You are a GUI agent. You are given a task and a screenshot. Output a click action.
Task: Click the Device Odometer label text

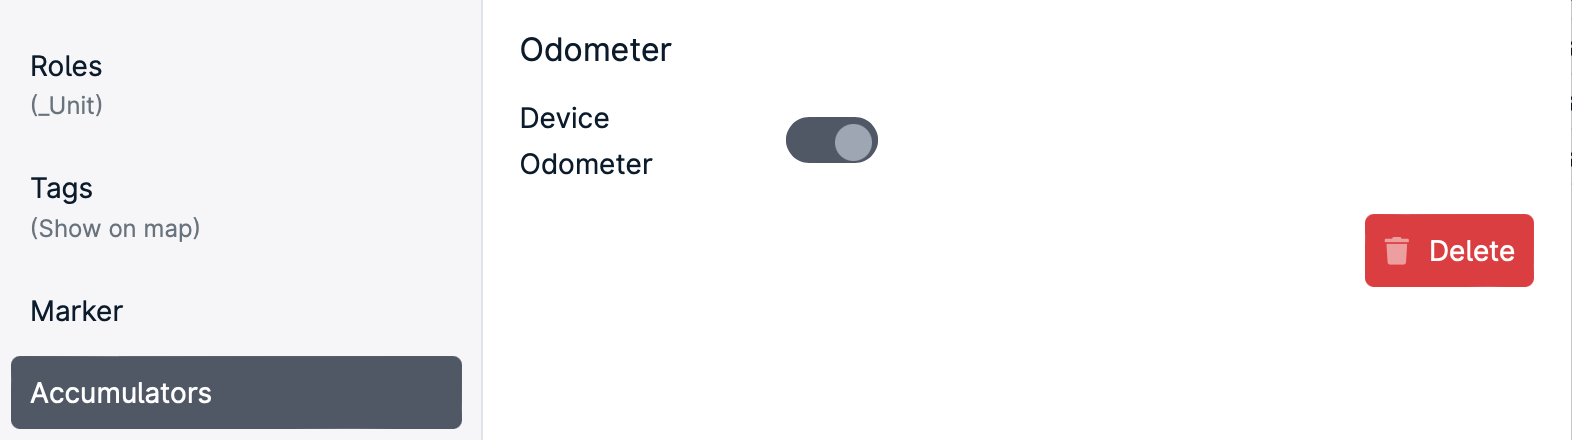pos(586,141)
